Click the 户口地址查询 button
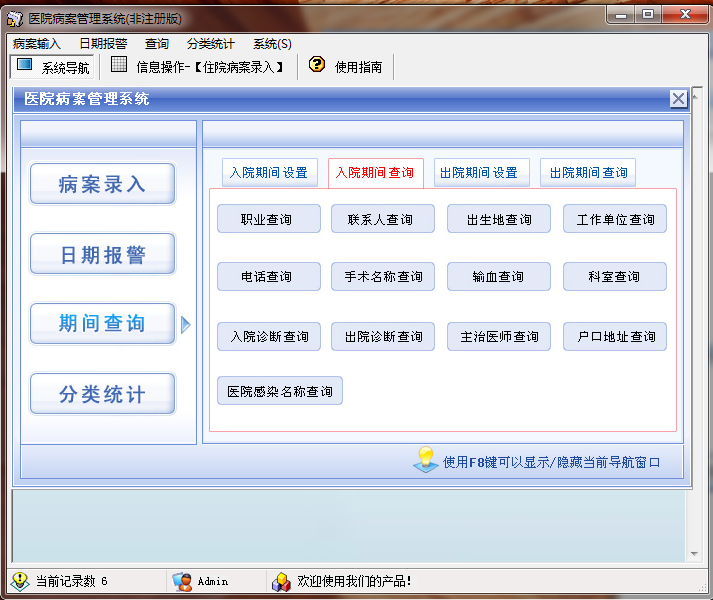 coord(615,337)
